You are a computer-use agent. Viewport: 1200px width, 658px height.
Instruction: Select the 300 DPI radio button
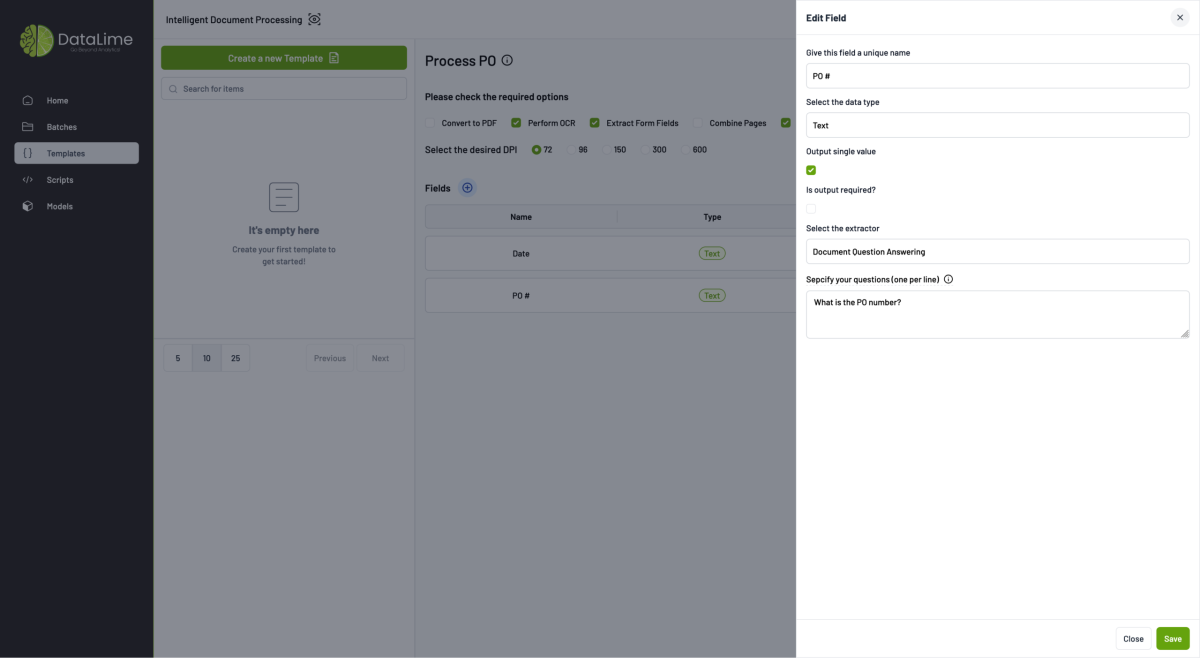tap(645, 150)
